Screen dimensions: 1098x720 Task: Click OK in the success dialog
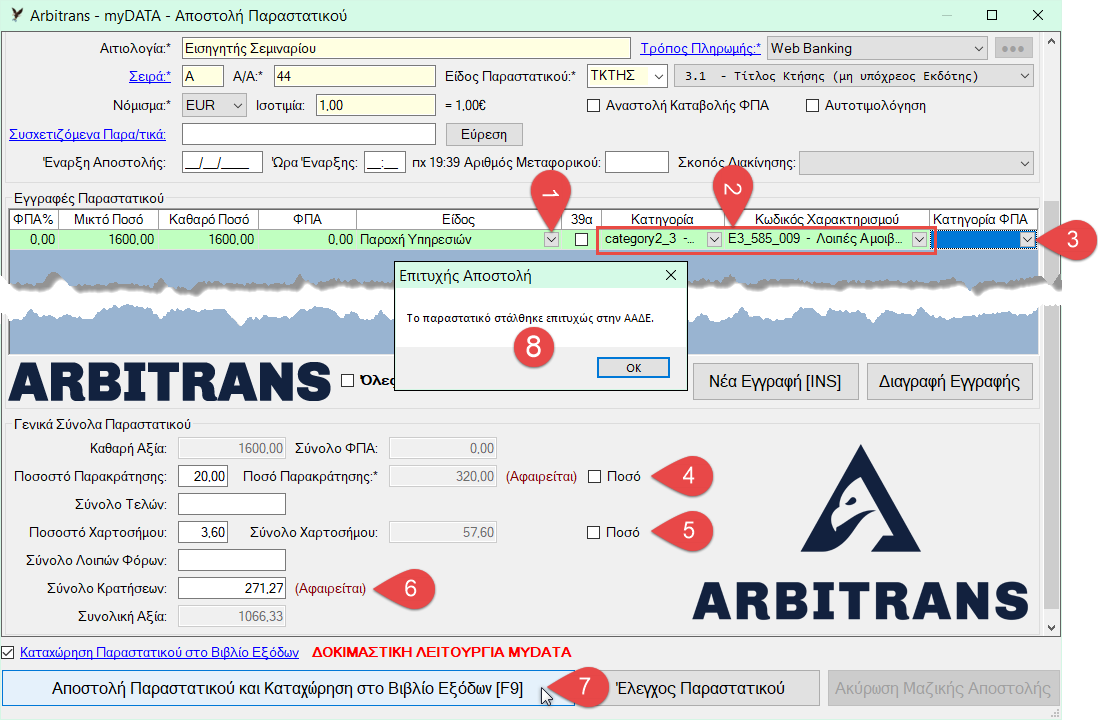[633, 368]
